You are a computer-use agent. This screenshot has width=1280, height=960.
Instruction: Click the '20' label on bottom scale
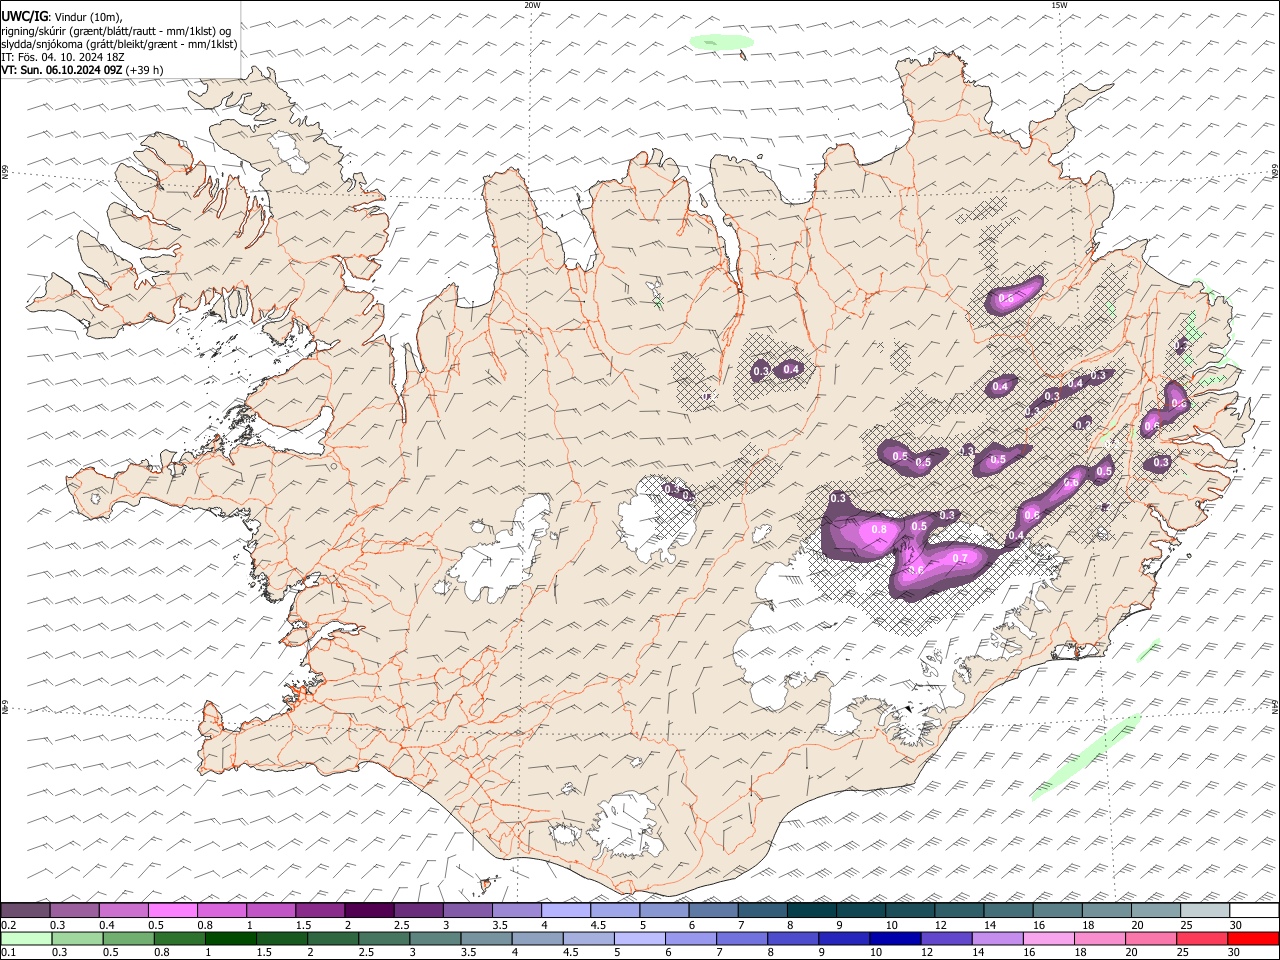tap(1131, 952)
